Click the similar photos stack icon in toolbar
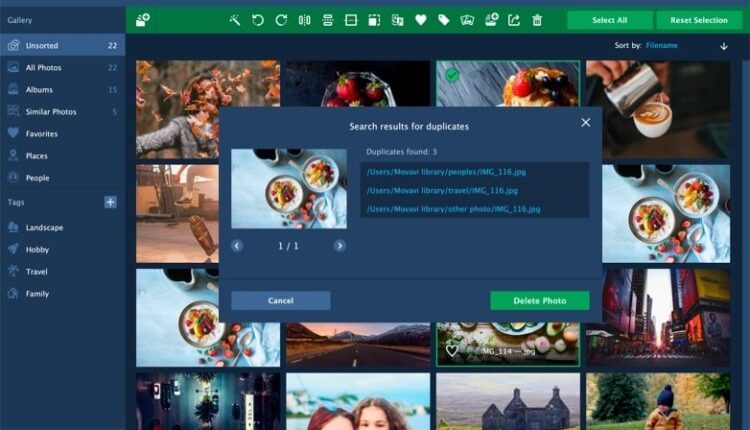This screenshot has width=750, height=430. point(467,20)
